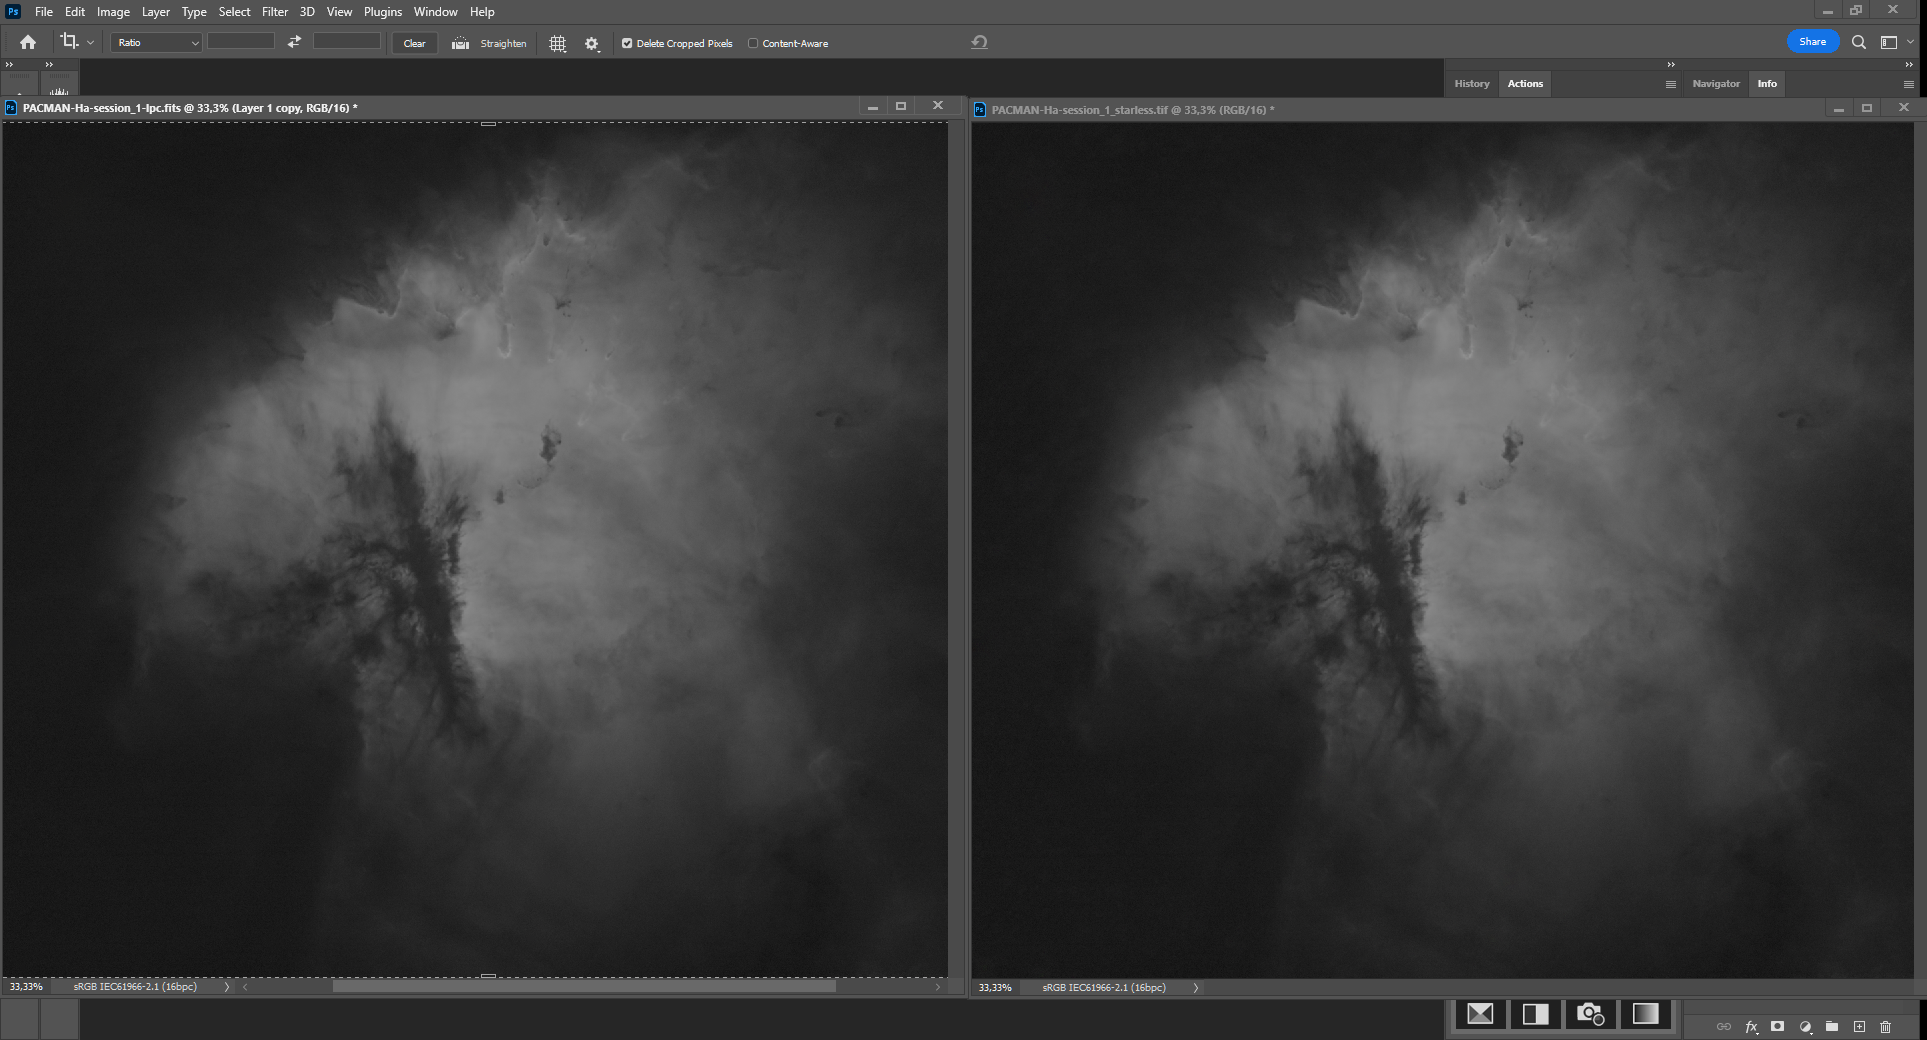Click the Straighten label

(503, 43)
